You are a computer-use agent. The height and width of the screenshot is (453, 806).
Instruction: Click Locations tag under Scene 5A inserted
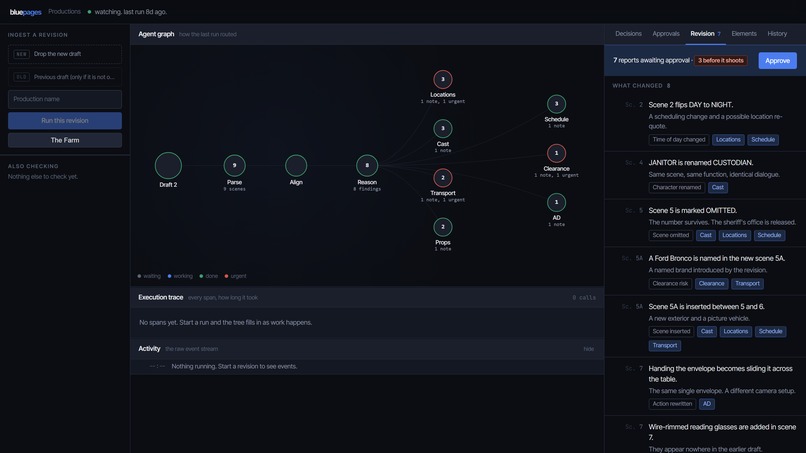pos(736,332)
